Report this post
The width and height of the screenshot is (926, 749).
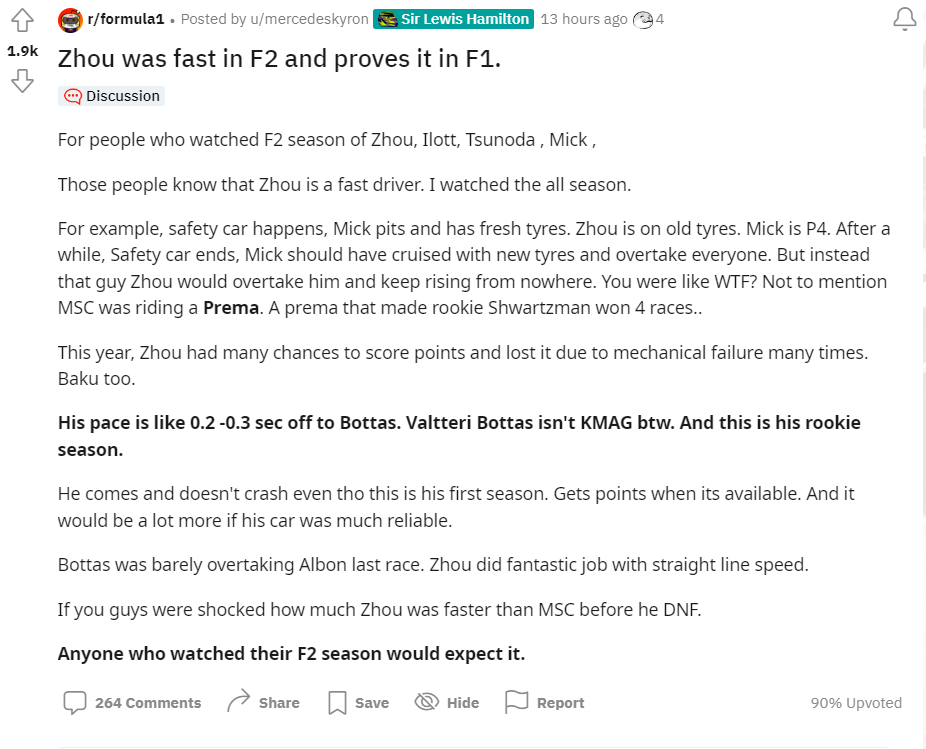[544, 702]
